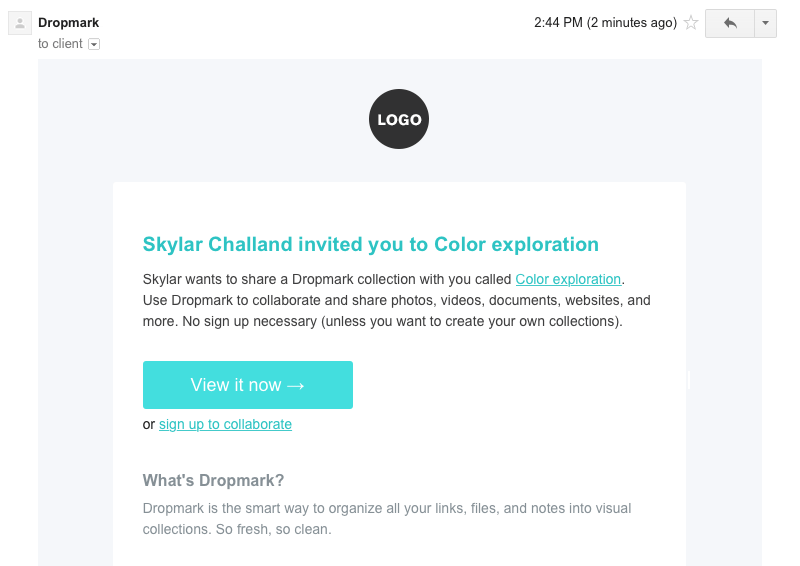Click the sender avatar icon

pos(20,23)
